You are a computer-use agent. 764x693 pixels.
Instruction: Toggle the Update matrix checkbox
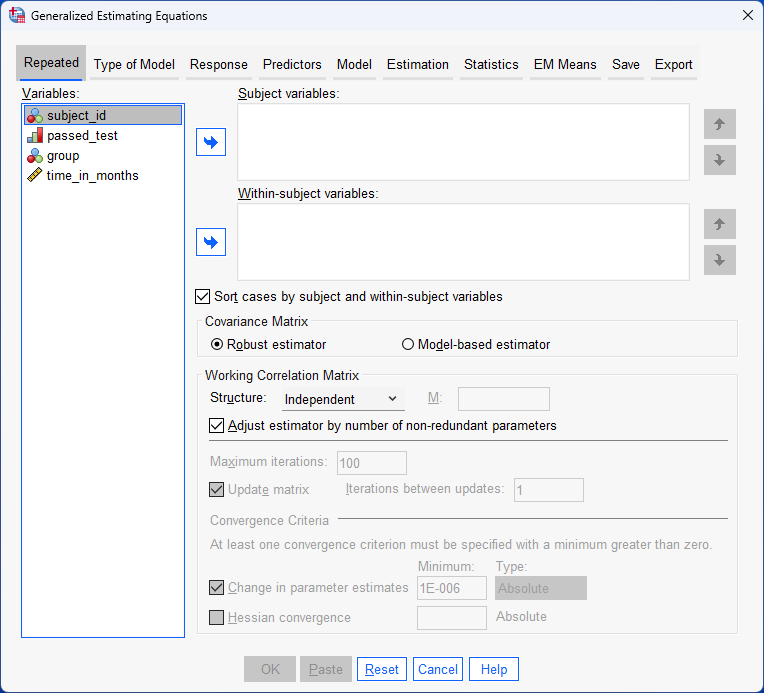[216, 489]
